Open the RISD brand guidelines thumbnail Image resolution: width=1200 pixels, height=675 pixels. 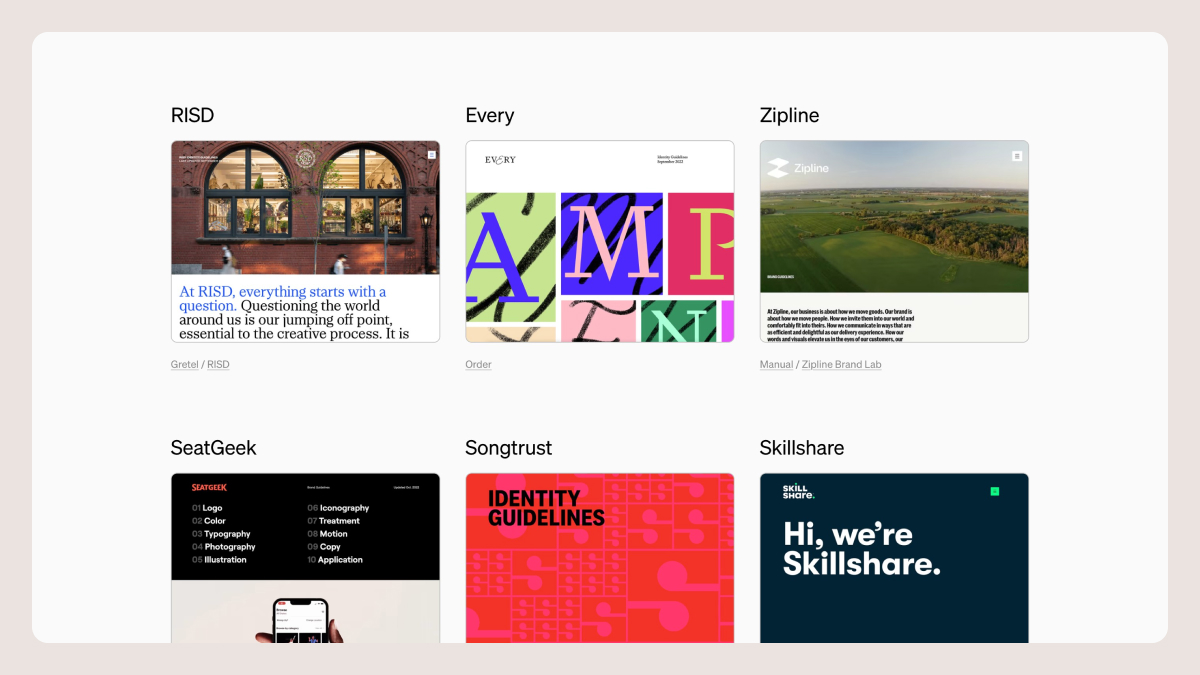coord(305,241)
